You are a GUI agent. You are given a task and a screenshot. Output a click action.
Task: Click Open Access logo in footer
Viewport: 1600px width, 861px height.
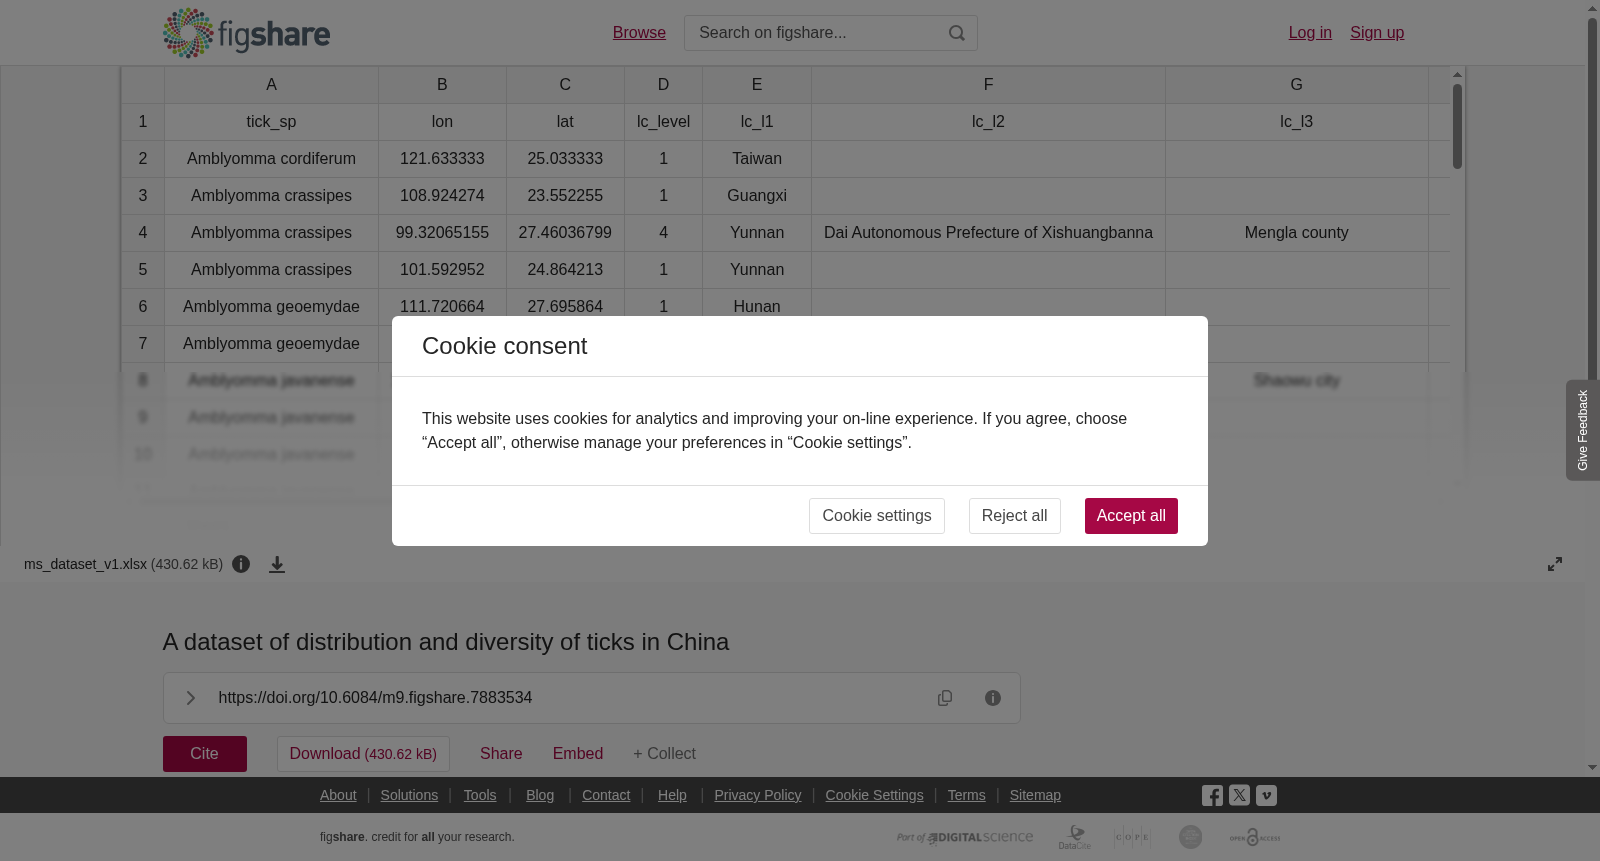[1255, 837]
